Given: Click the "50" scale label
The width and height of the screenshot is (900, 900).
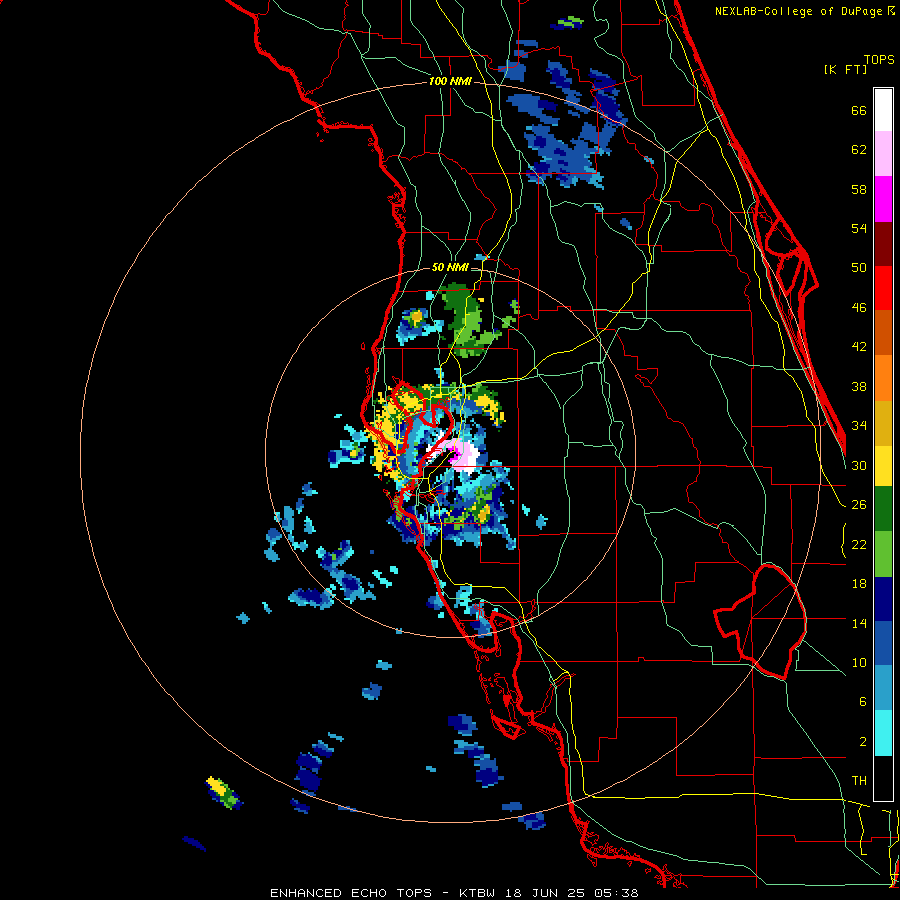Looking at the screenshot, I should tap(859, 268).
